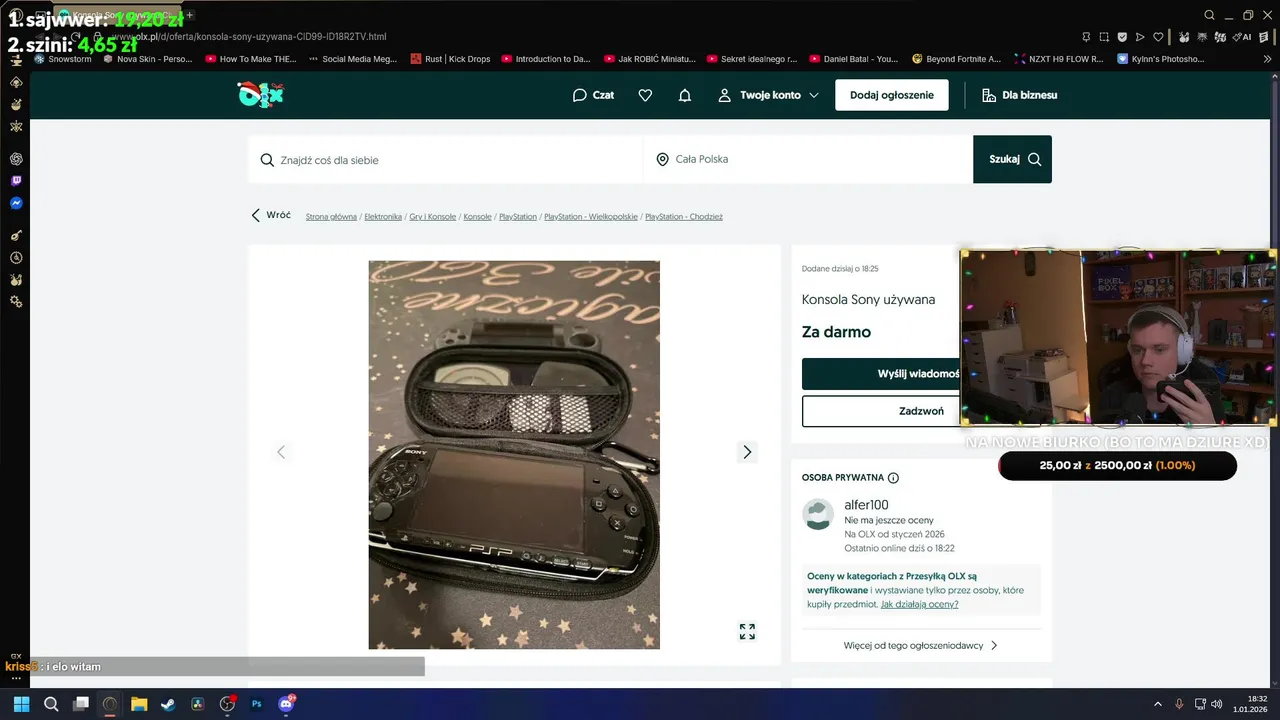
Task: Open 'How To Make THE...' bookmark
Action: coord(251,59)
